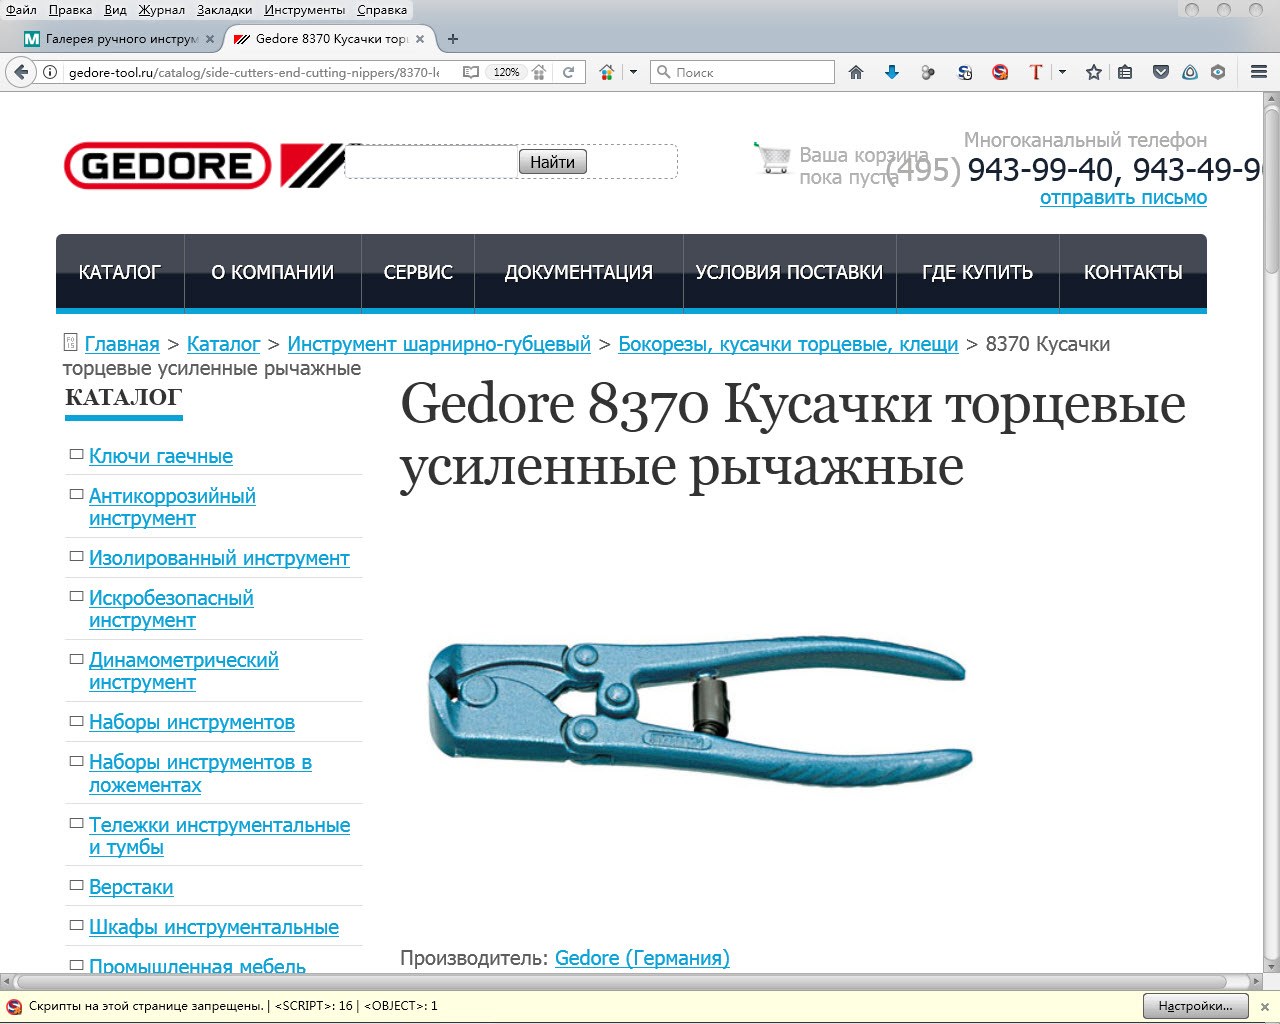Open site information icon in address bar

50,72
